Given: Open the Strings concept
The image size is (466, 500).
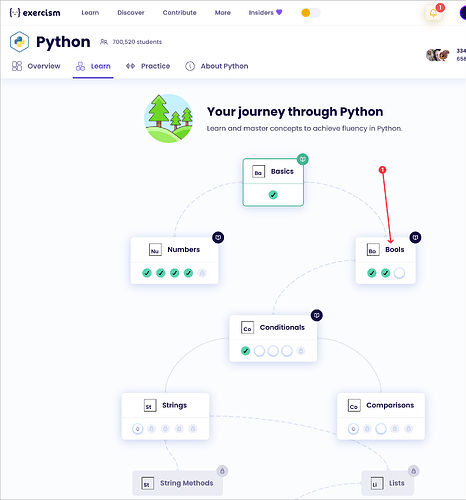Looking at the screenshot, I should (165, 416).
